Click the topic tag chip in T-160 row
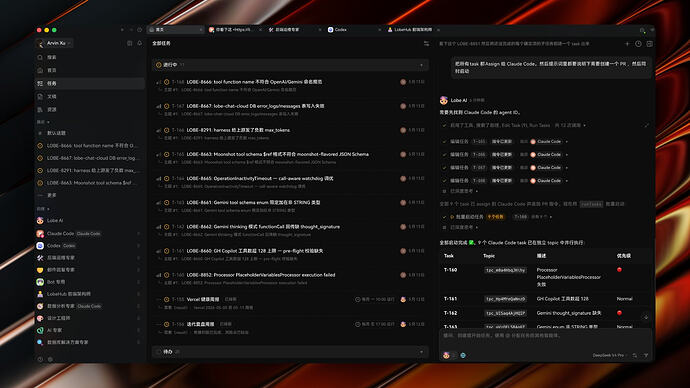This screenshot has height=388, width=690. coord(505,270)
